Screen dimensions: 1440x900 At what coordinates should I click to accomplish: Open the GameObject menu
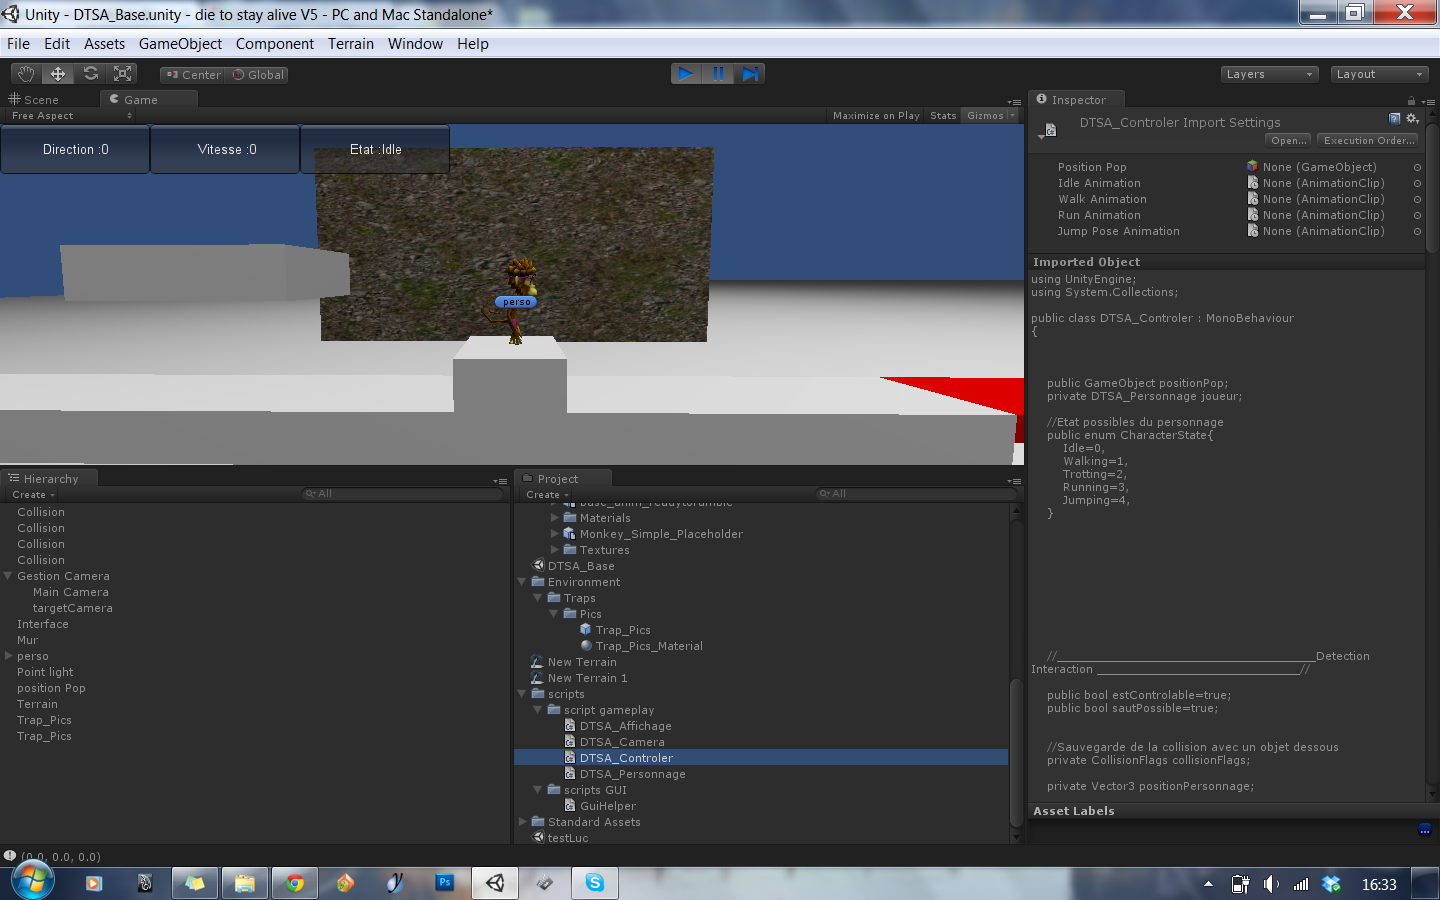180,44
